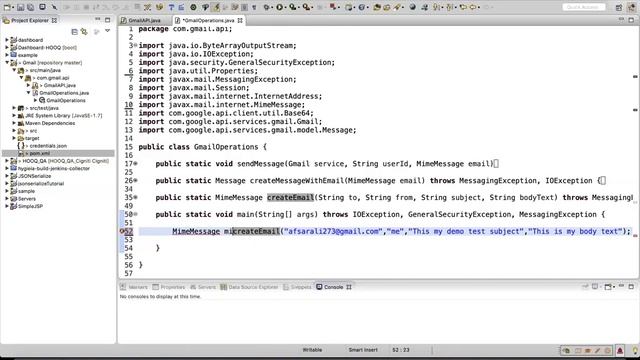The width and height of the screenshot is (640, 360).
Task: Click the Open Web Browser globe icon
Action: (x=412, y=7)
